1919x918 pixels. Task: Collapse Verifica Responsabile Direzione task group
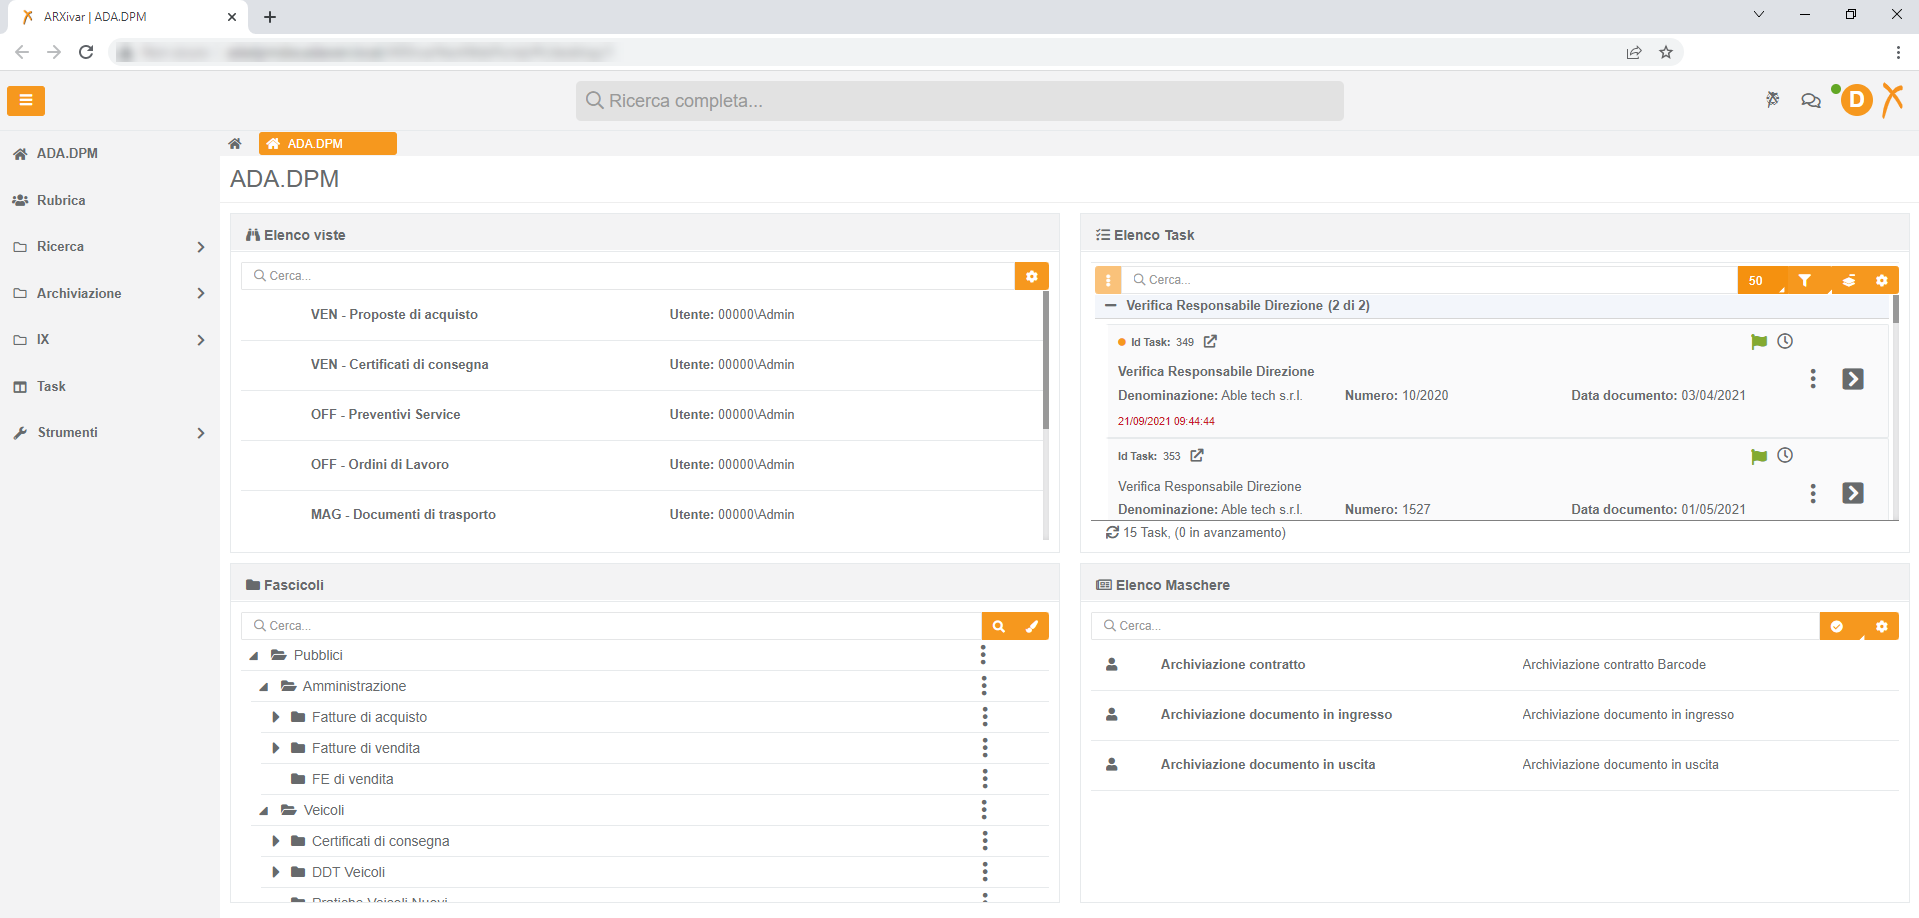pyautogui.click(x=1112, y=305)
